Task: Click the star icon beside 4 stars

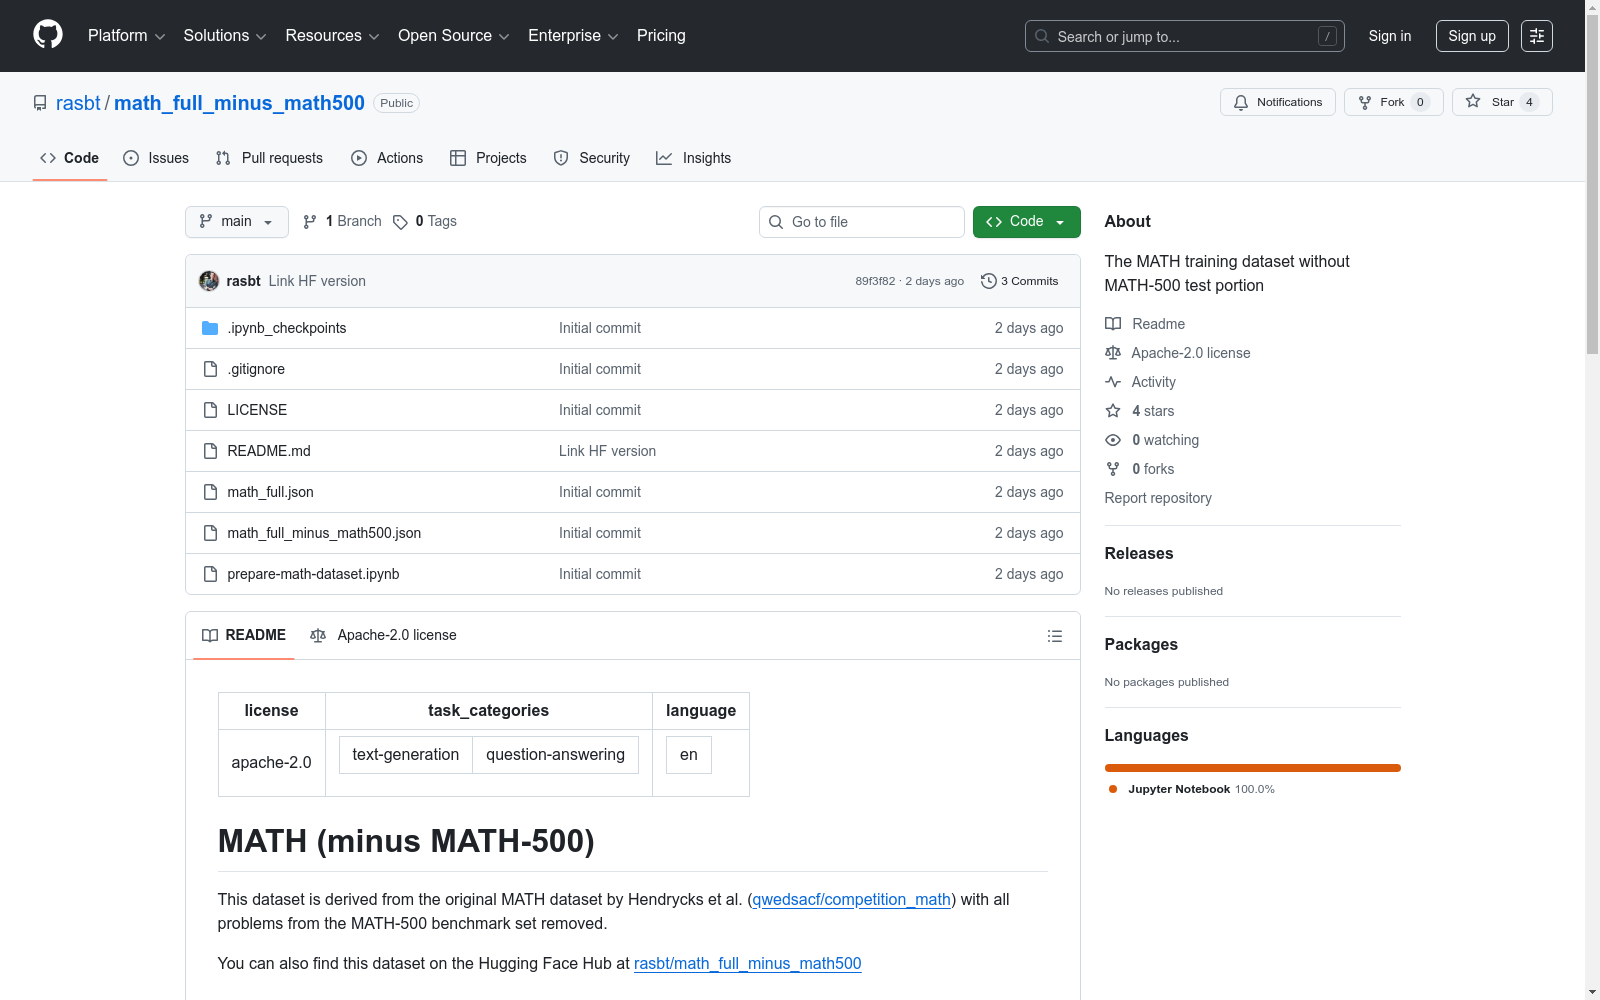Action: point(1113,411)
